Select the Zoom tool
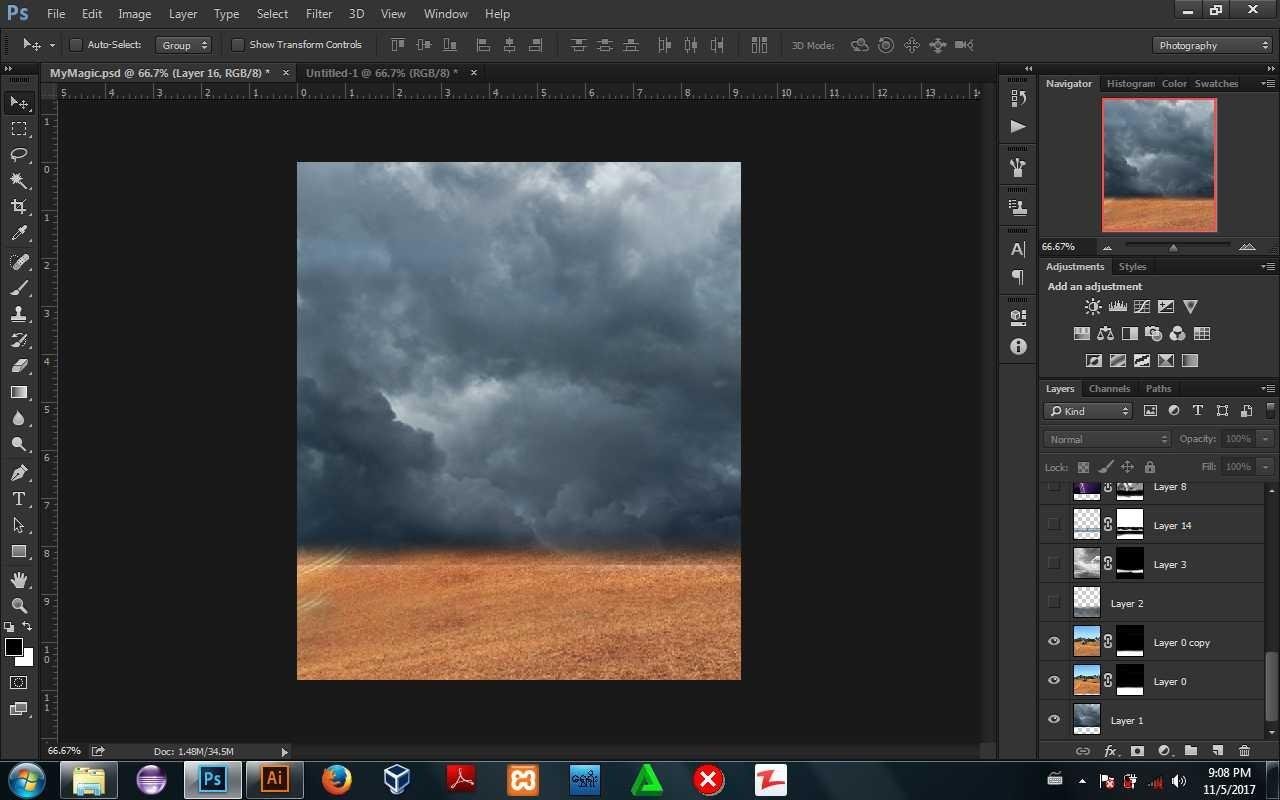The height and width of the screenshot is (800, 1280). click(19, 605)
